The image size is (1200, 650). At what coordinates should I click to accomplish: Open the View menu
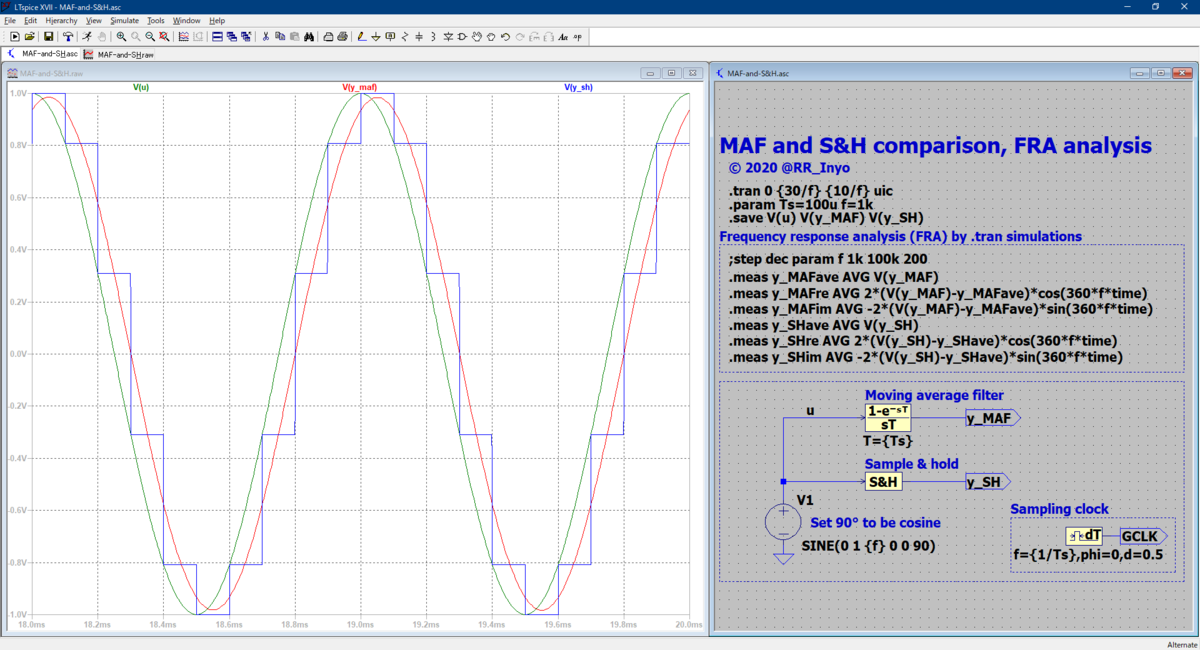click(94, 20)
